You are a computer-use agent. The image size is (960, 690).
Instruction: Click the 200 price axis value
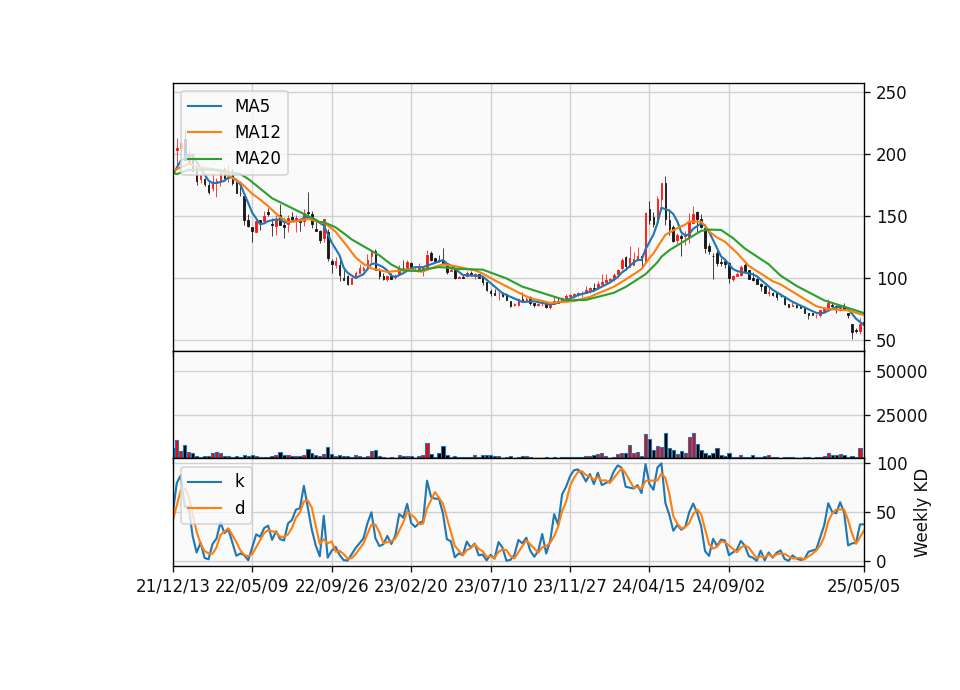pos(891,155)
